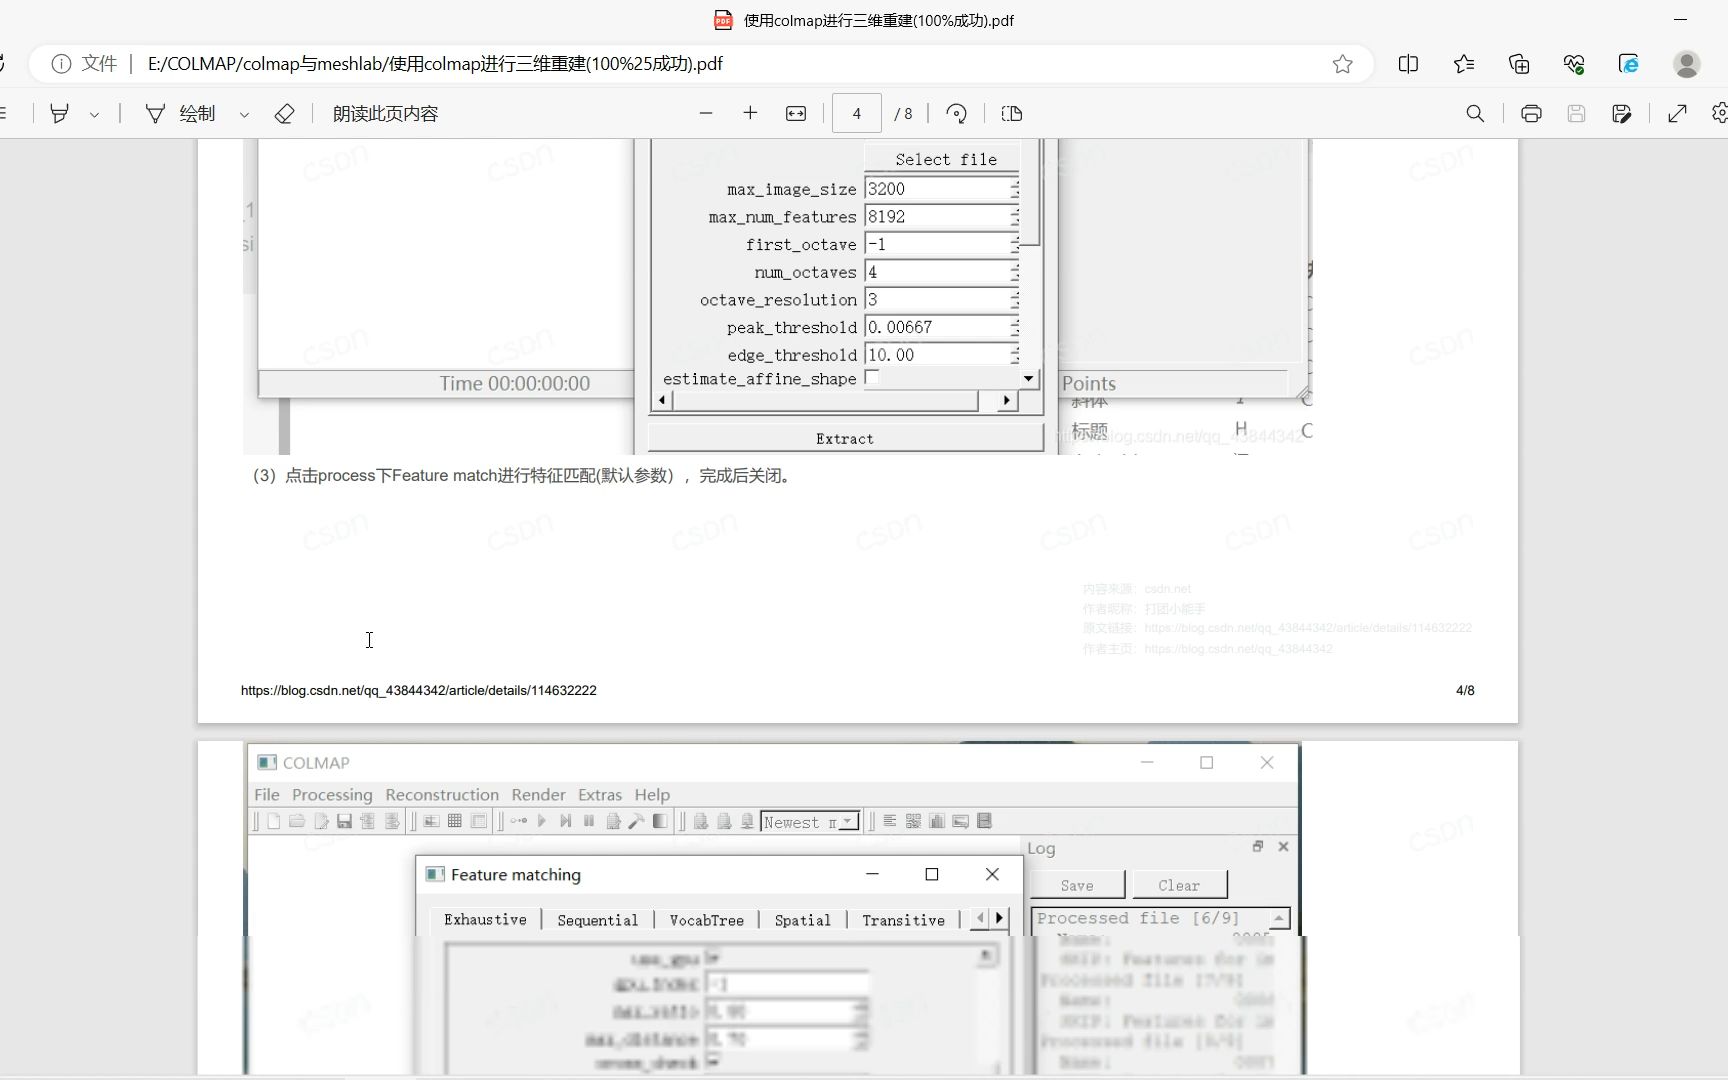Open the highlight color options chevron
Viewport: 1728px width, 1080px height.
point(94,114)
